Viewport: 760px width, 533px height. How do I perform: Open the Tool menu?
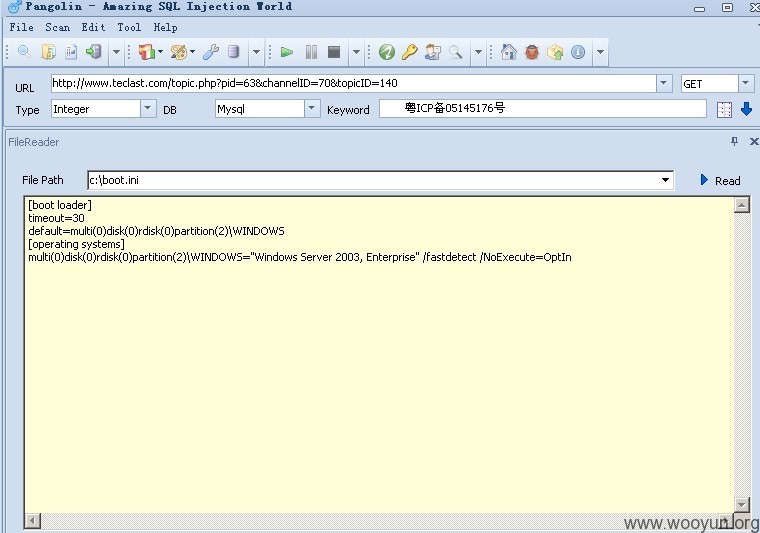click(x=129, y=27)
